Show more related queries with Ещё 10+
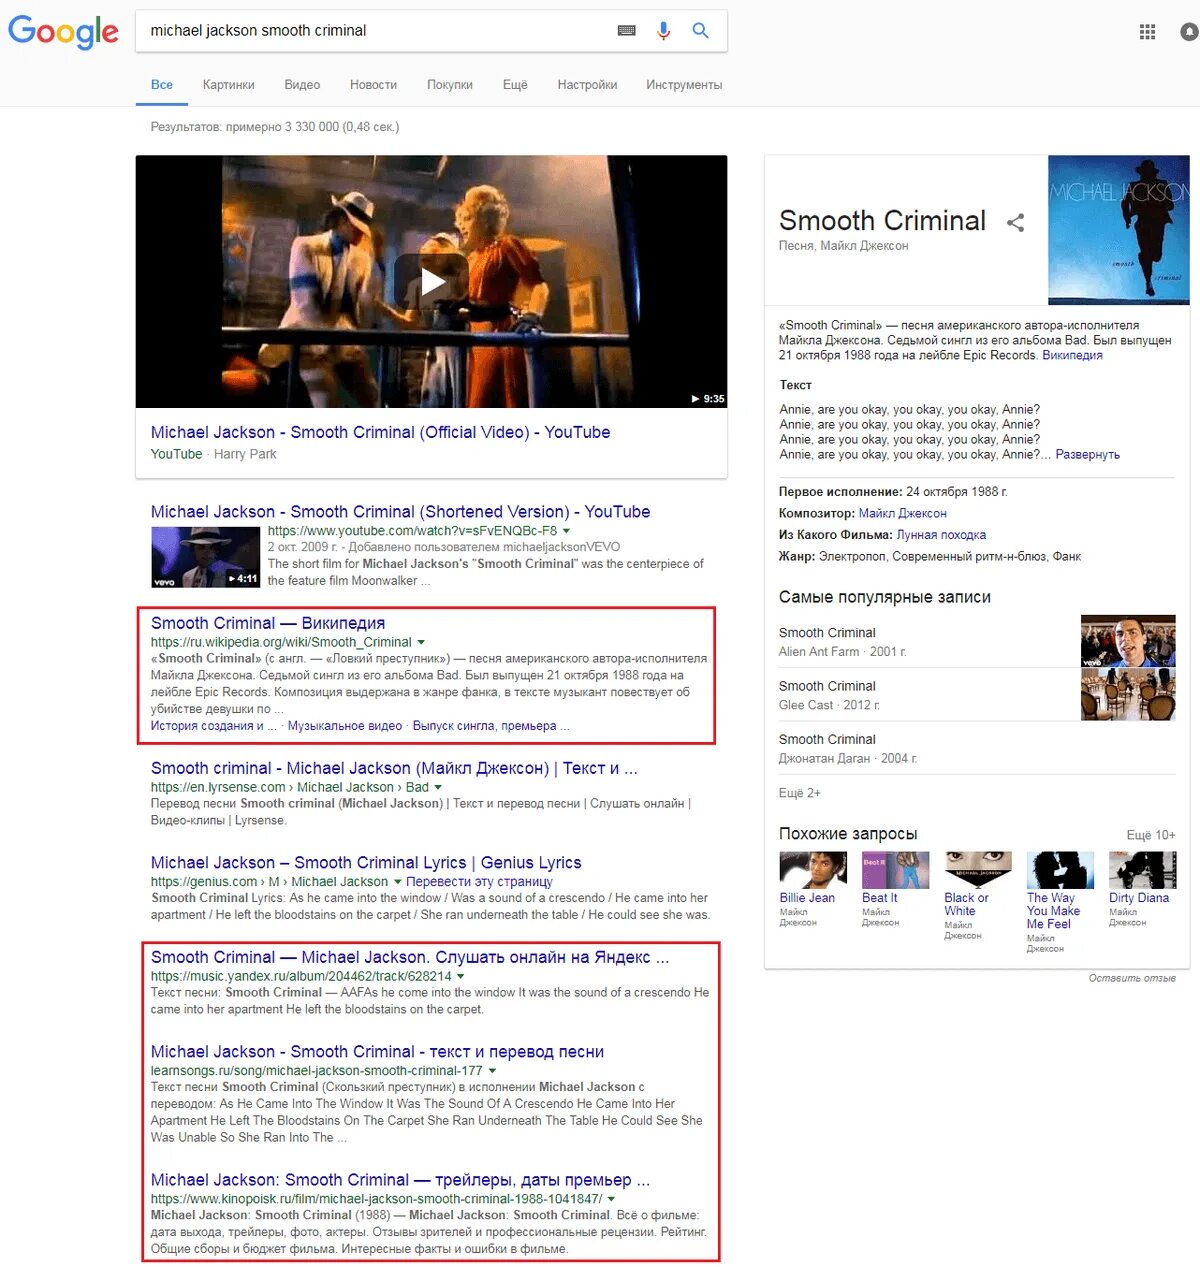Image resolution: width=1200 pixels, height=1267 pixels. click(x=1151, y=835)
